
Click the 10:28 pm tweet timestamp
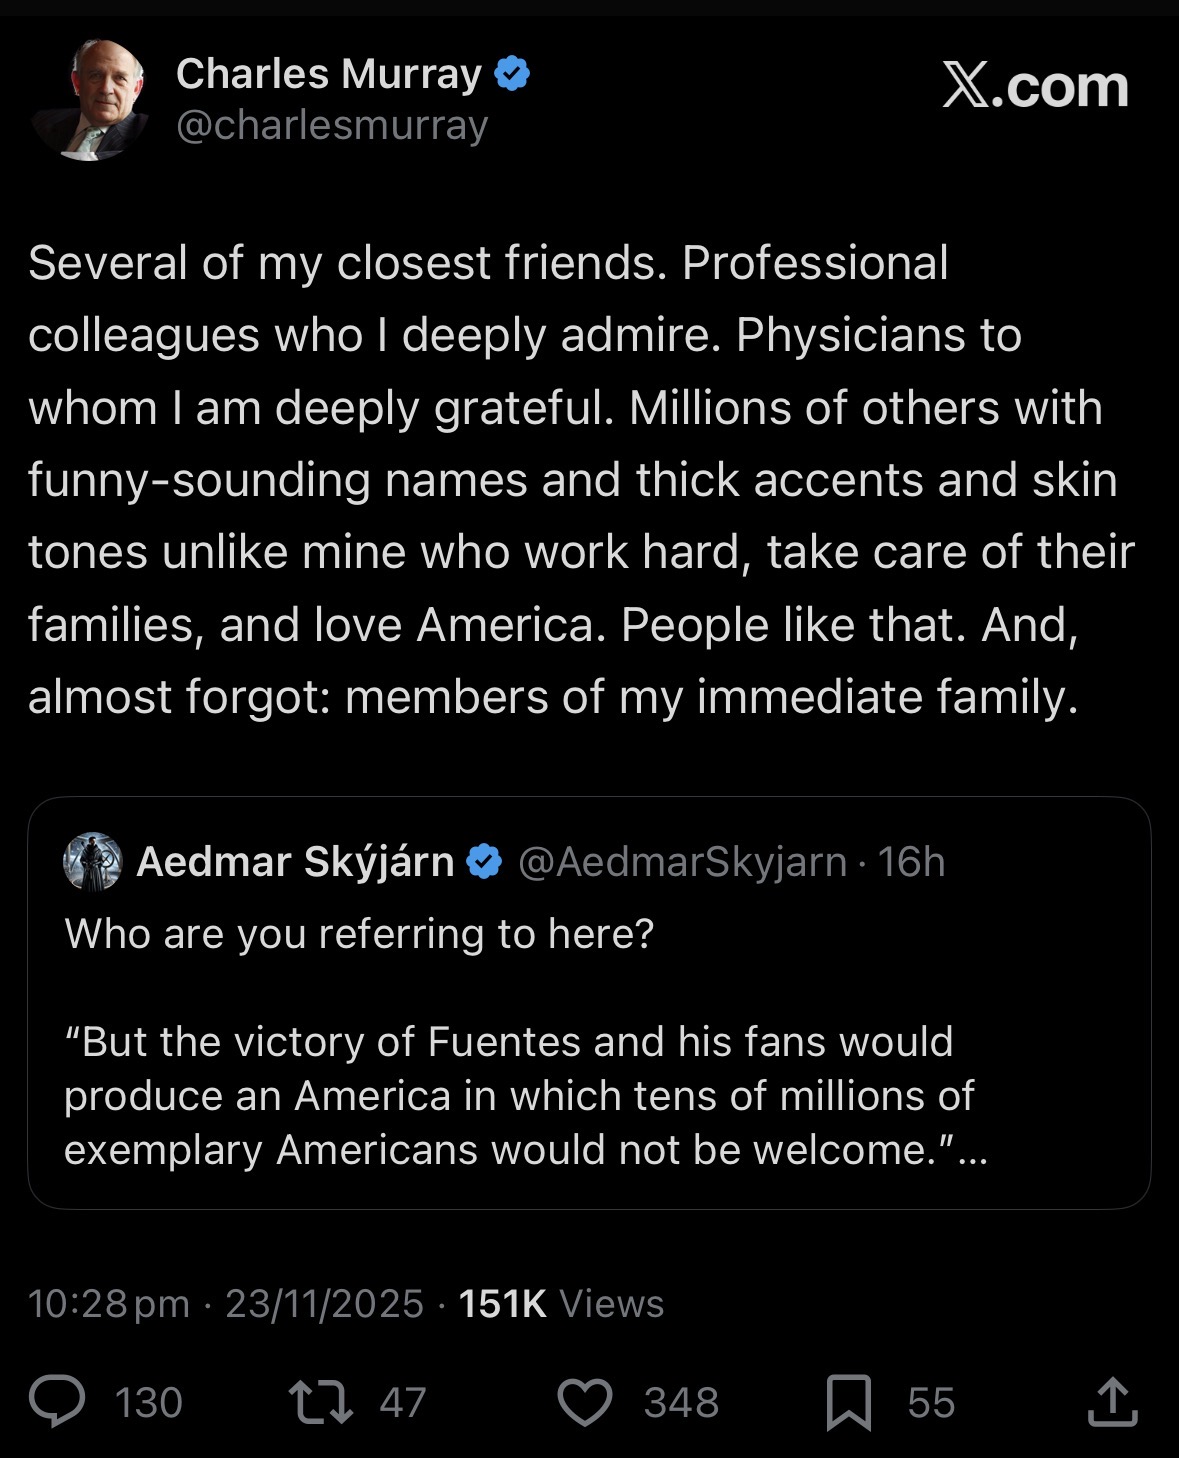tap(108, 1304)
